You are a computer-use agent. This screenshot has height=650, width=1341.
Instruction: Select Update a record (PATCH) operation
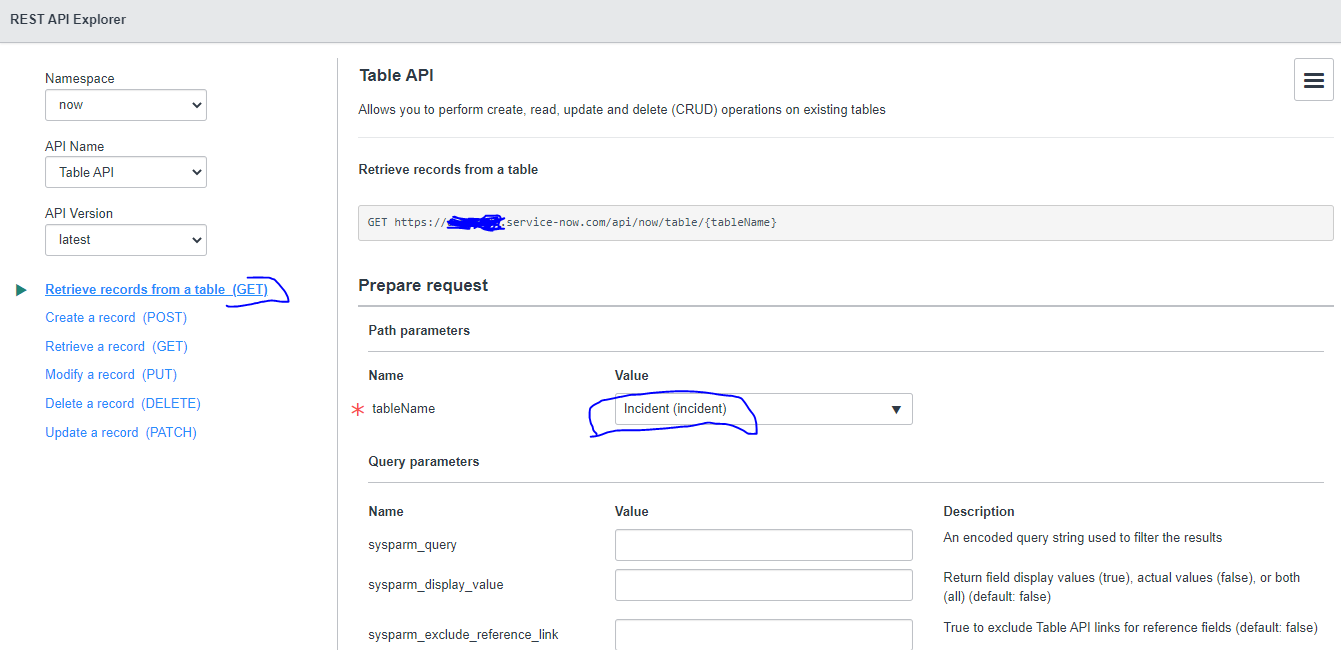[x=120, y=431]
